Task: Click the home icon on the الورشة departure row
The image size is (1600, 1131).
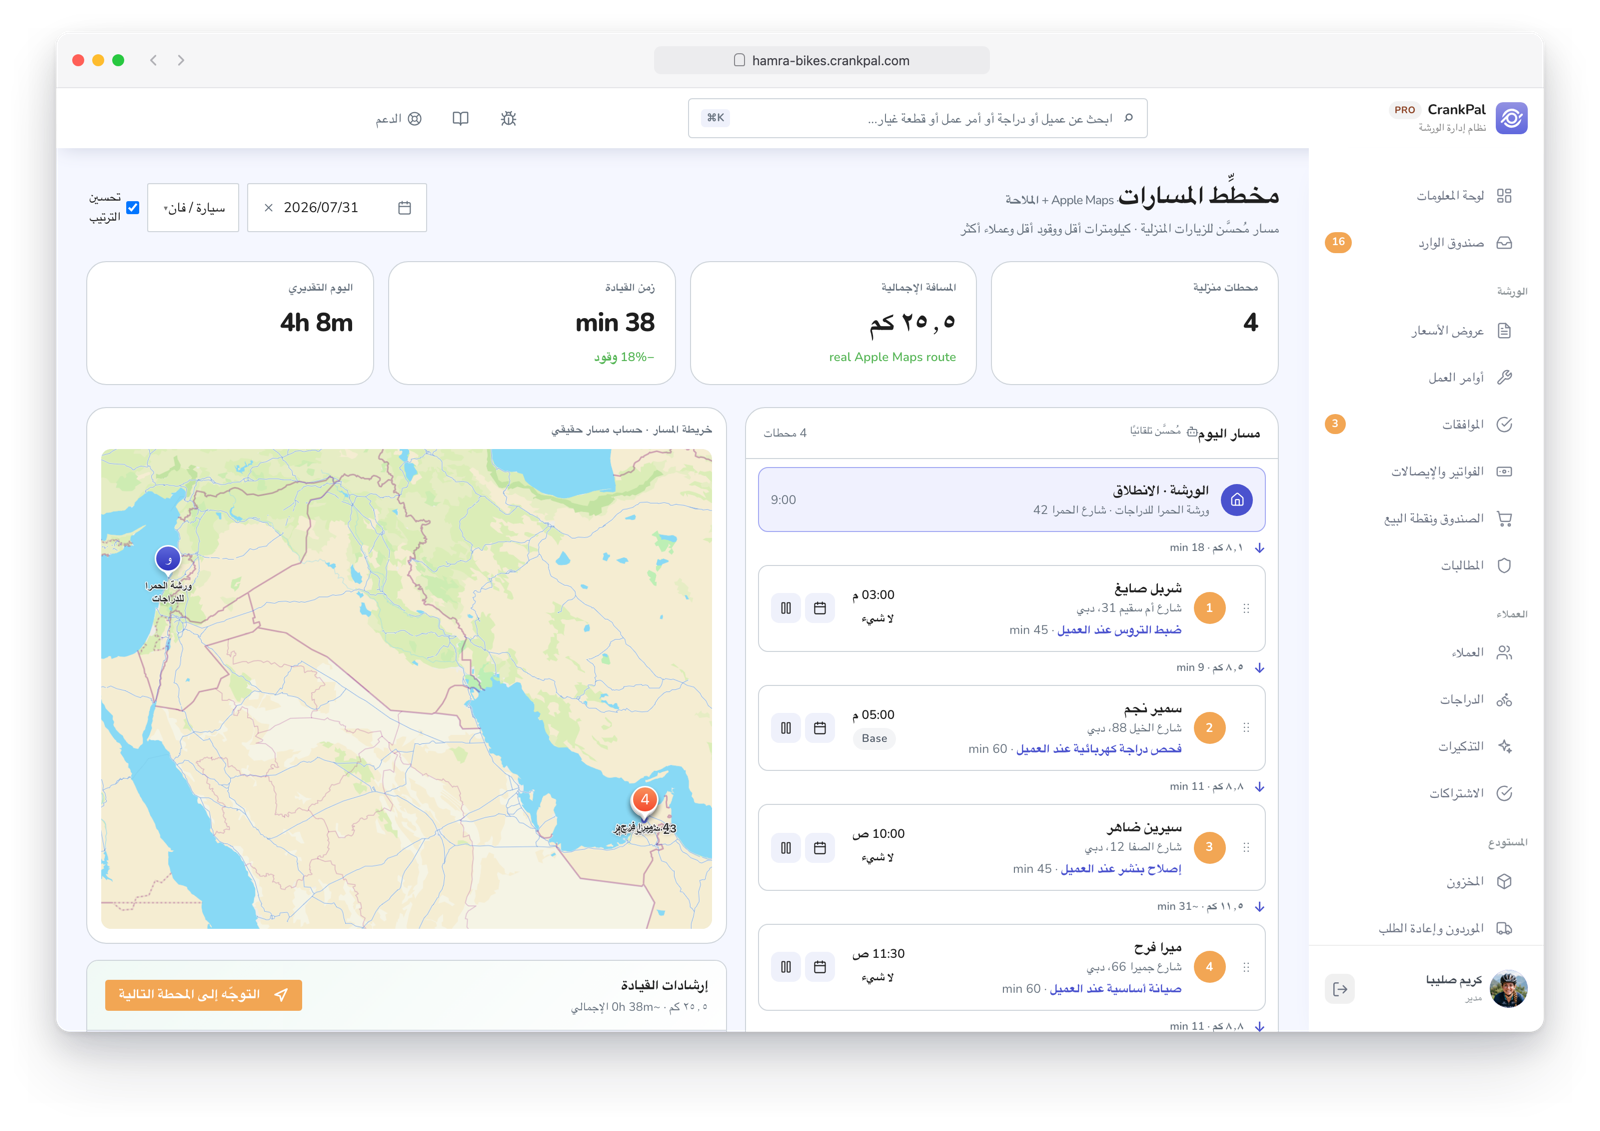Action: (x=1237, y=500)
